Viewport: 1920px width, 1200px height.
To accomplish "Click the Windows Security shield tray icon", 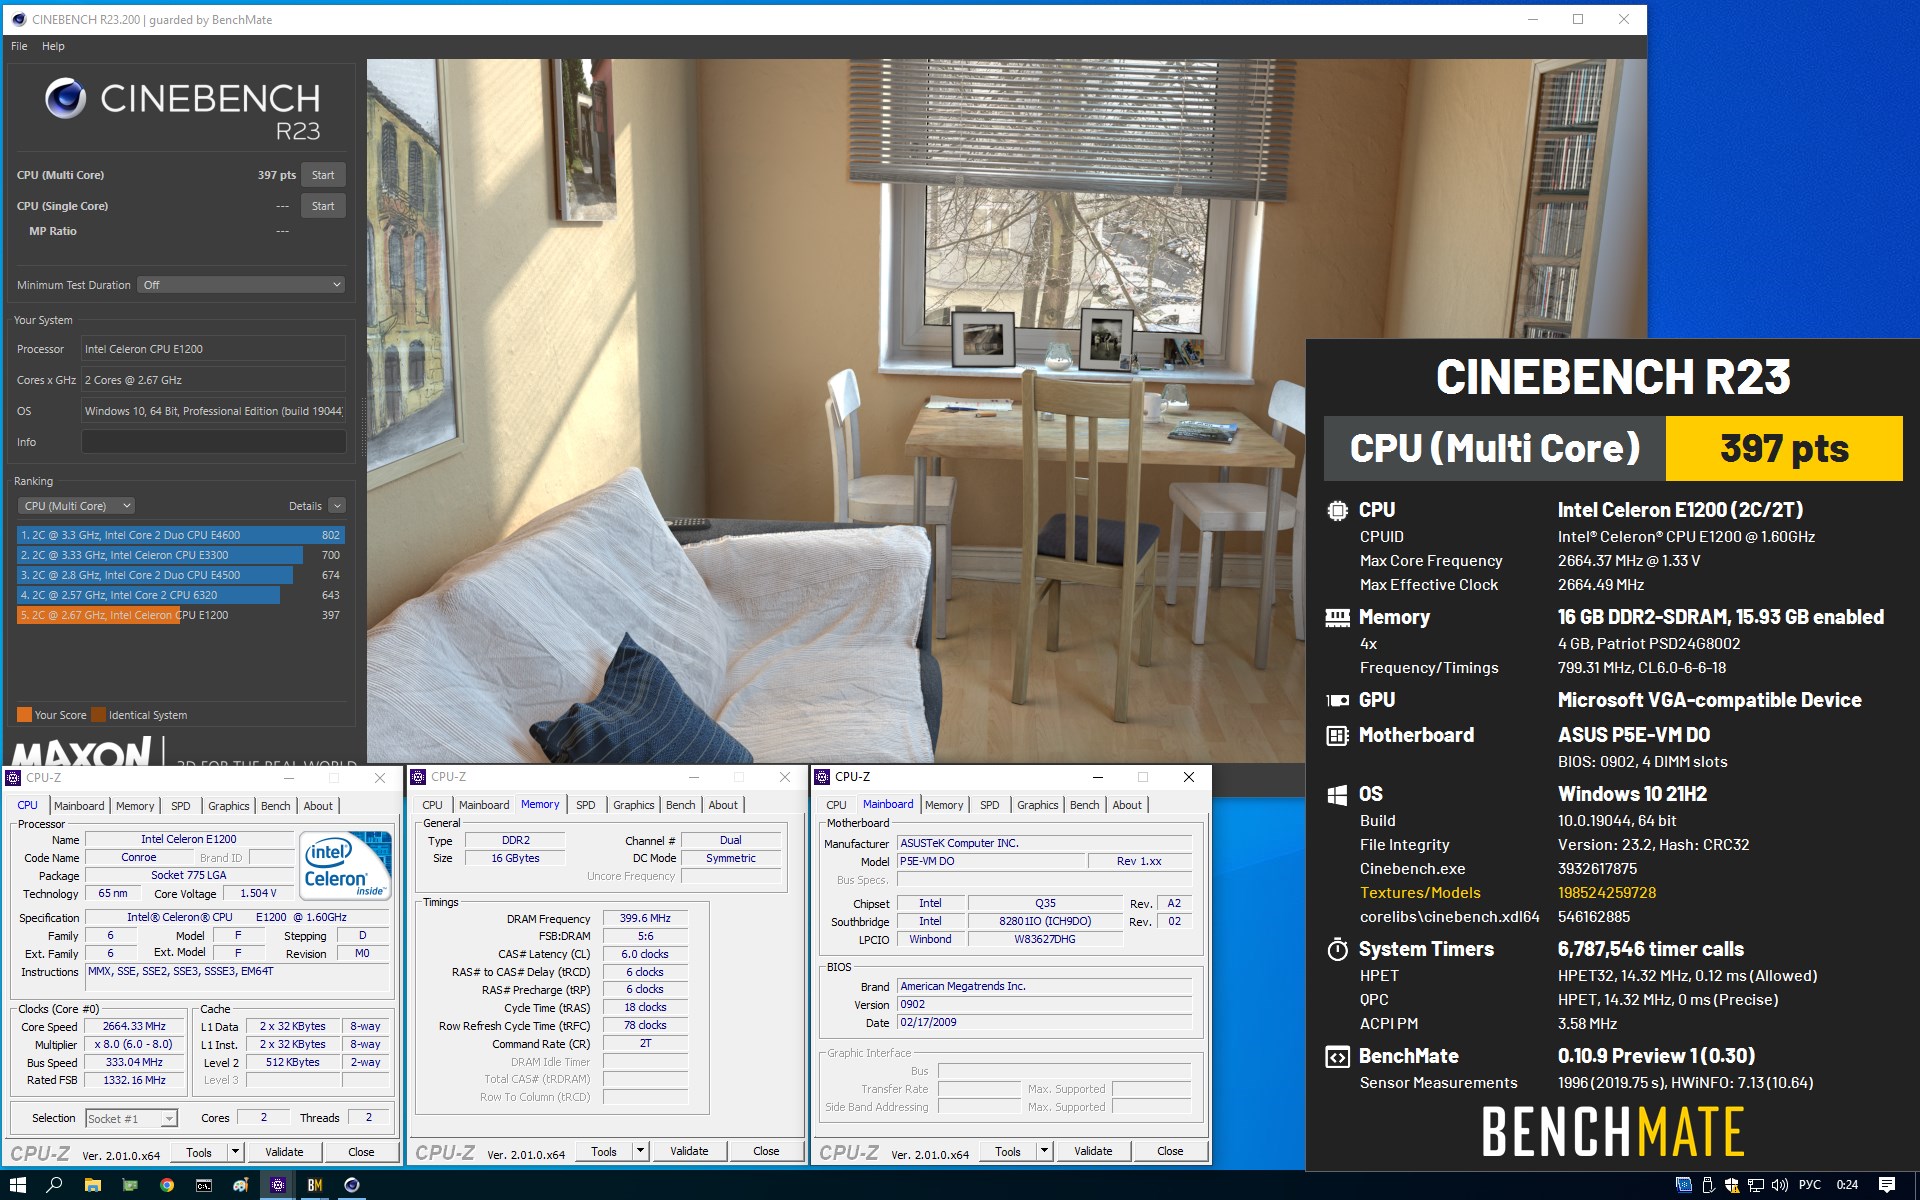I will click(x=1732, y=1185).
